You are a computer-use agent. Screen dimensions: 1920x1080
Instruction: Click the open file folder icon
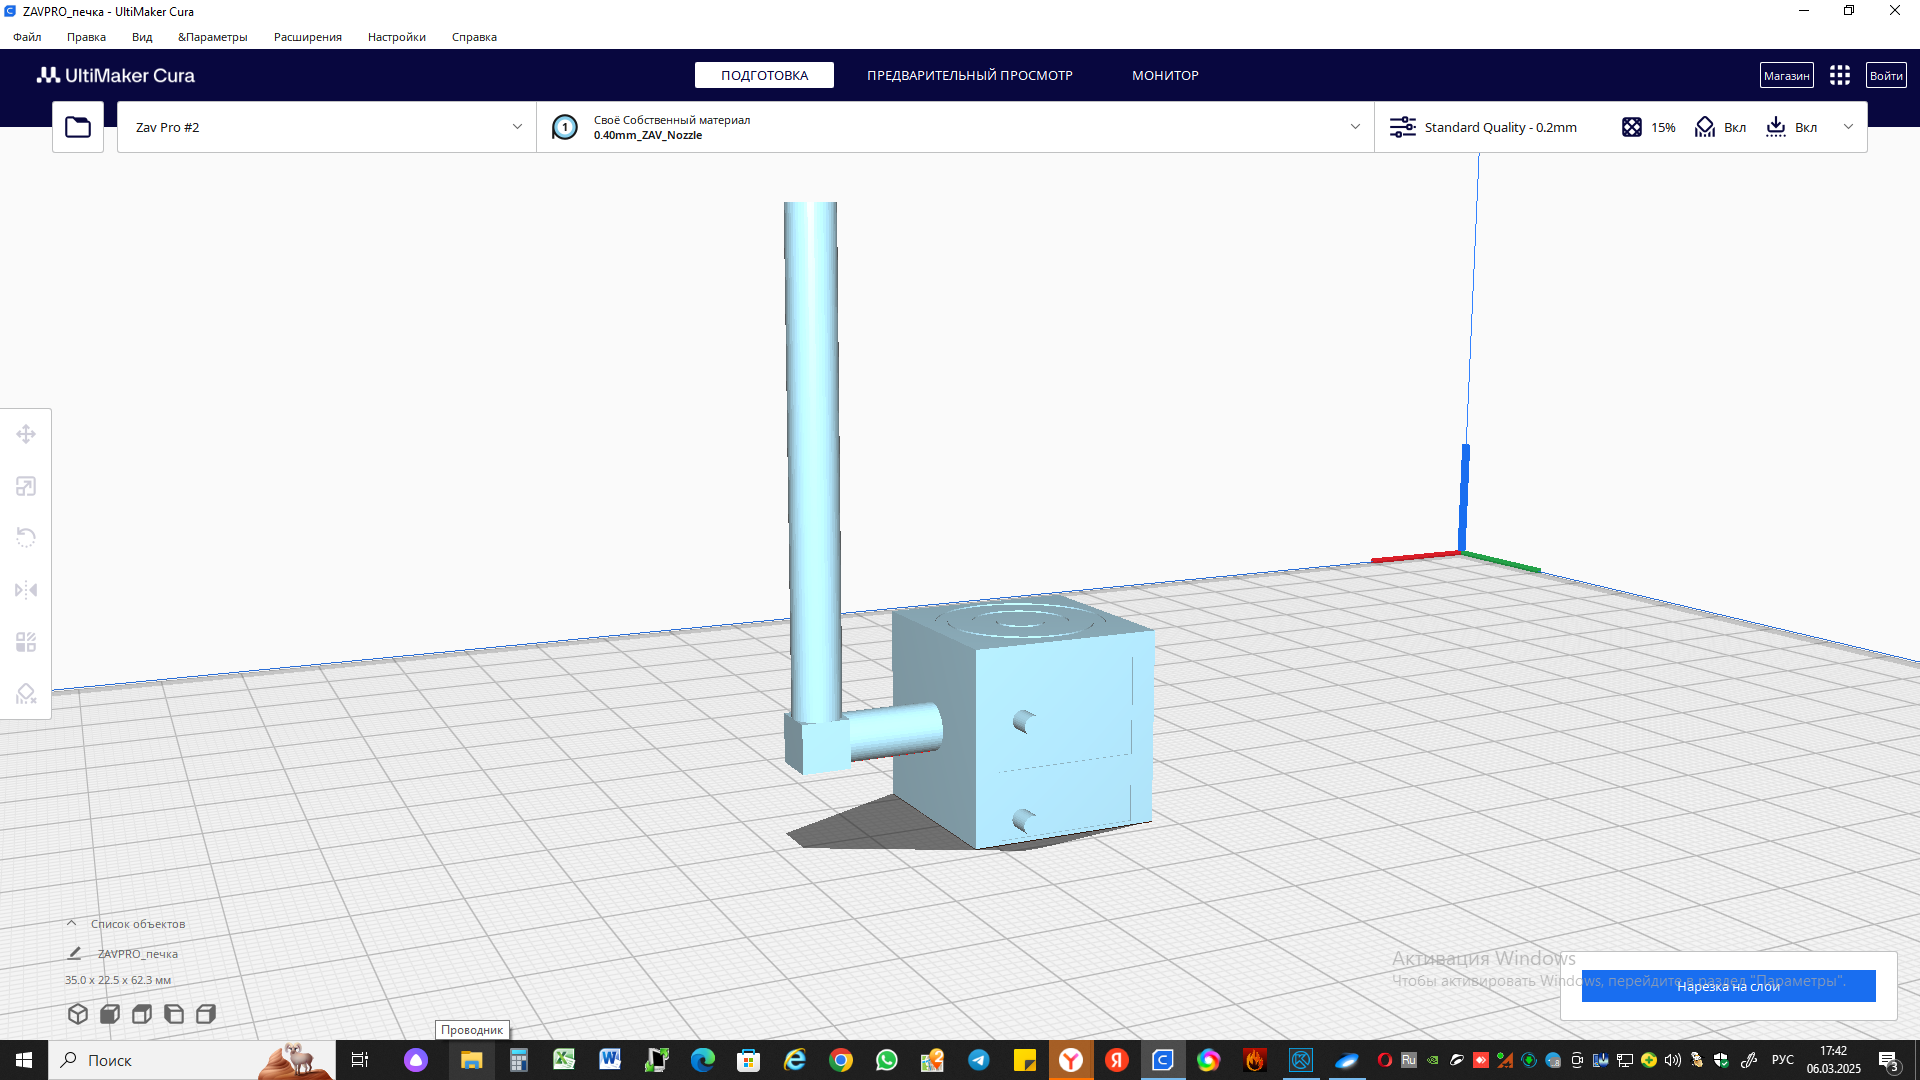point(78,127)
